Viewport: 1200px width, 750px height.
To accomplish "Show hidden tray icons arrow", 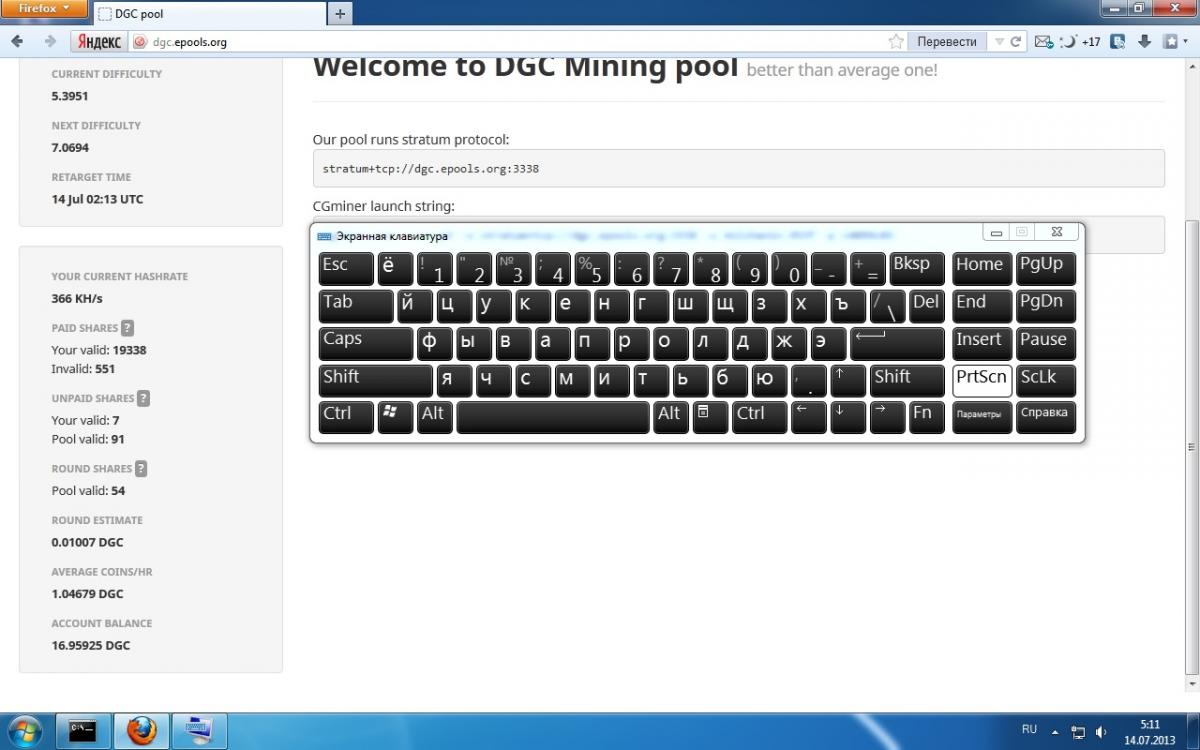I will coord(1056,732).
